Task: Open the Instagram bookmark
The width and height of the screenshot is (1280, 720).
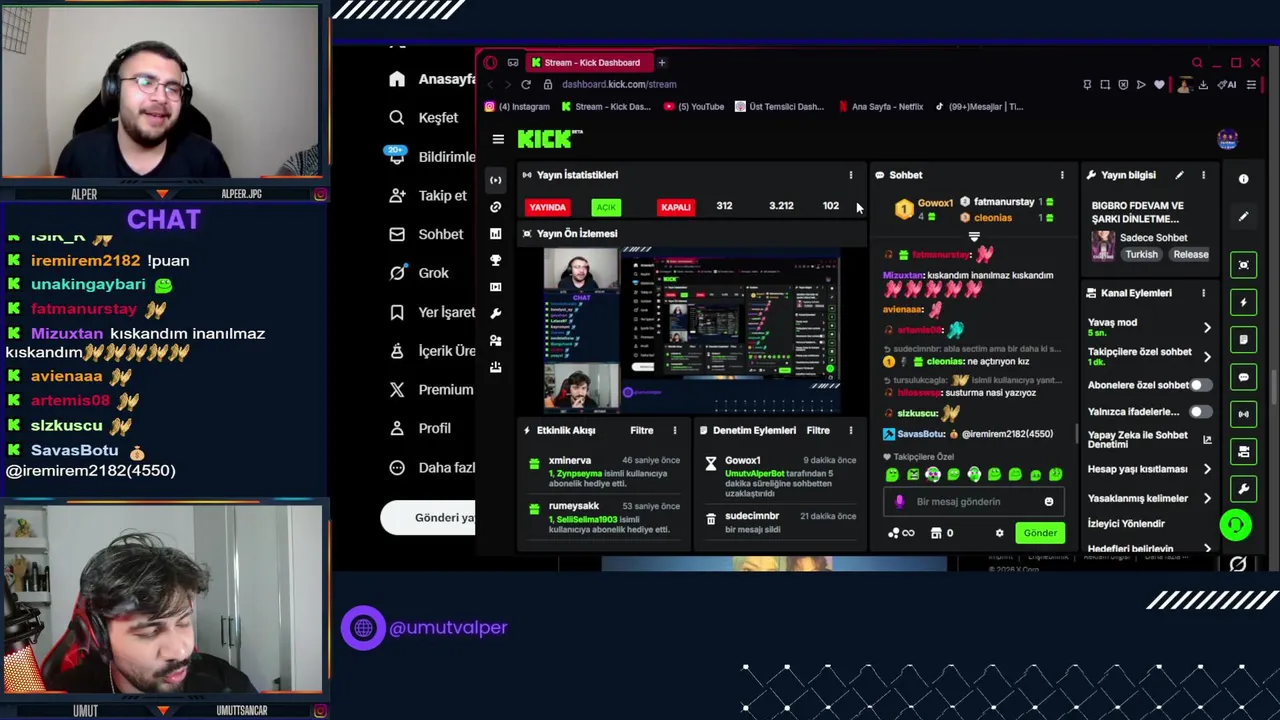Action: 518,107
